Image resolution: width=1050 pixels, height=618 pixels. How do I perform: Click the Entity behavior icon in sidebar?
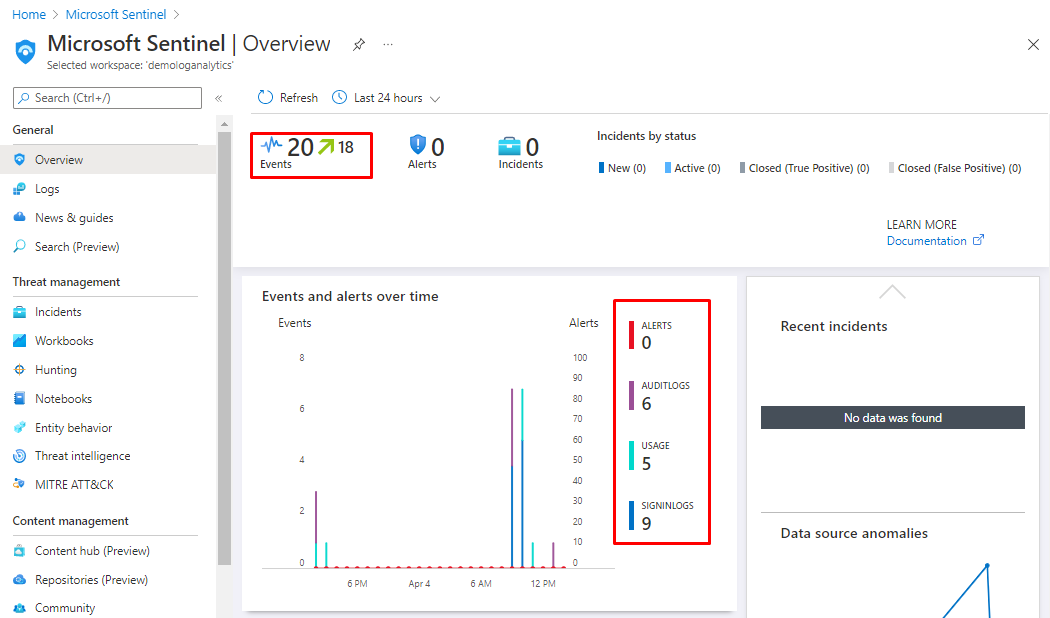click(20, 428)
